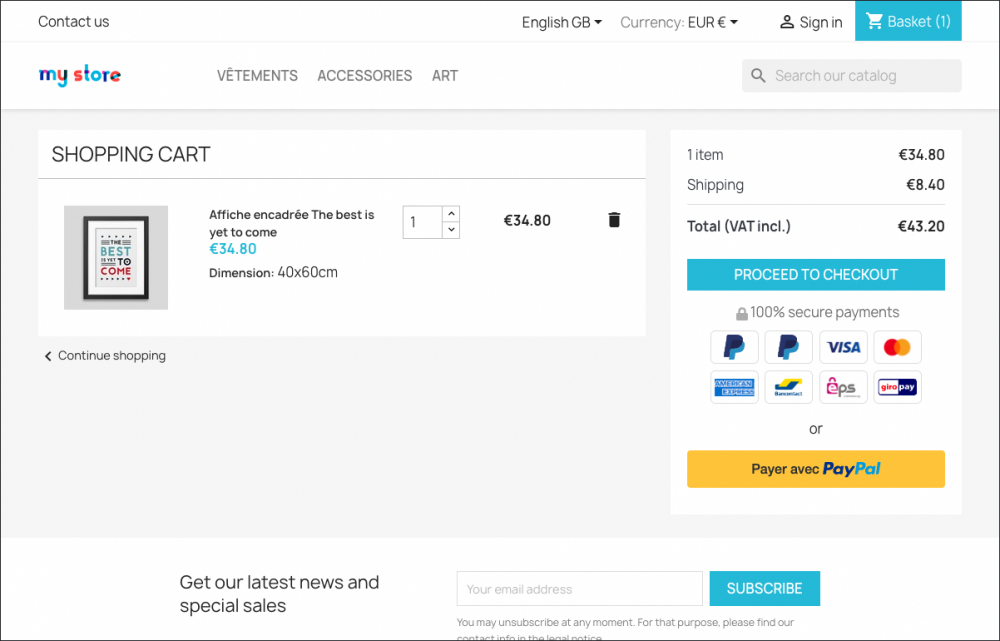The width and height of the screenshot is (1000, 641).
Task: Click the American Express payment icon
Action: click(734, 387)
